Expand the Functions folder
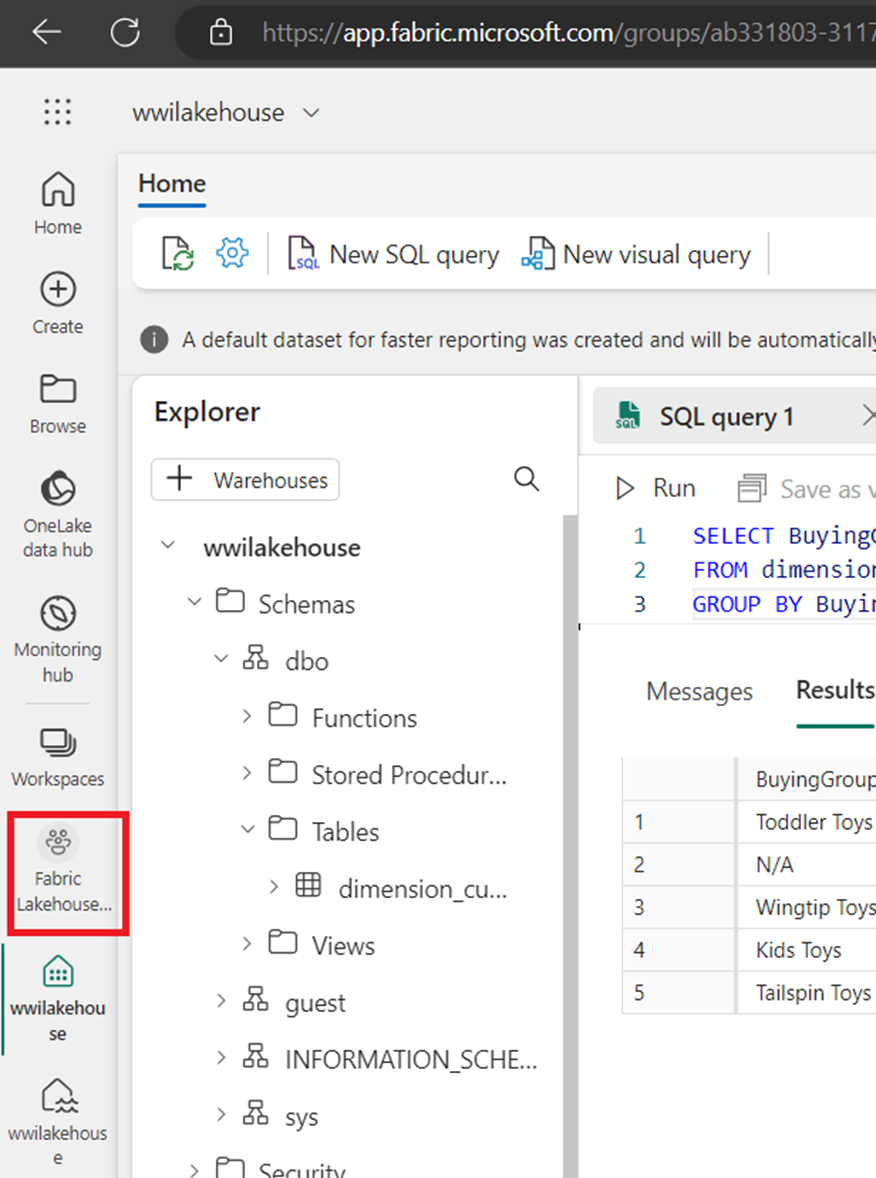The width and height of the screenshot is (876, 1178). point(247,716)
